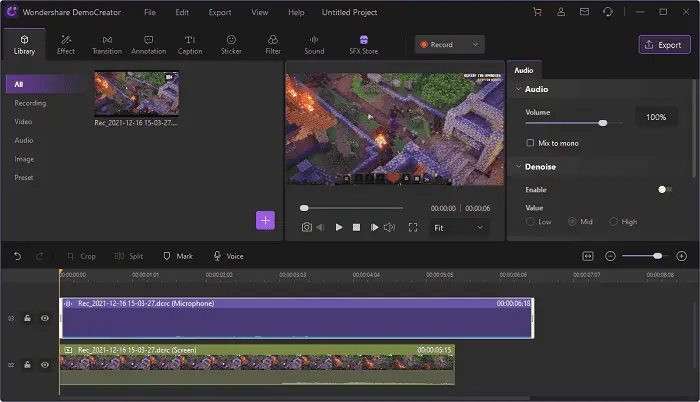Click the Redo arrow
This screenshot has width=700, height=402.
coord(40,256)
